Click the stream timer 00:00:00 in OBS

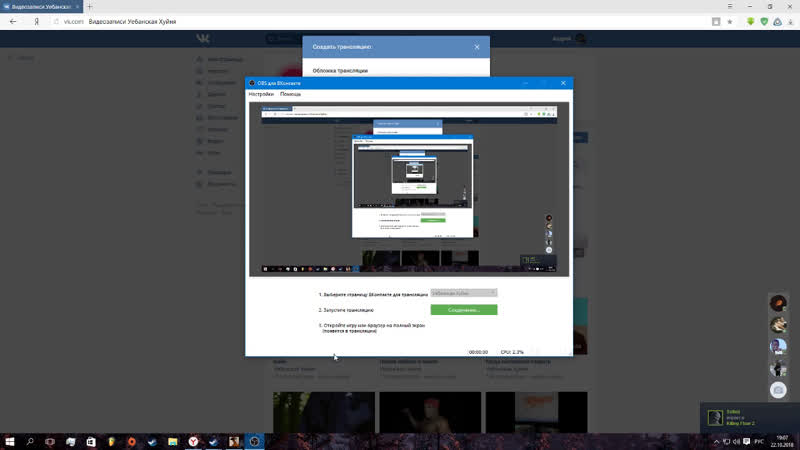pyautogui.click(x=478, y=352)
